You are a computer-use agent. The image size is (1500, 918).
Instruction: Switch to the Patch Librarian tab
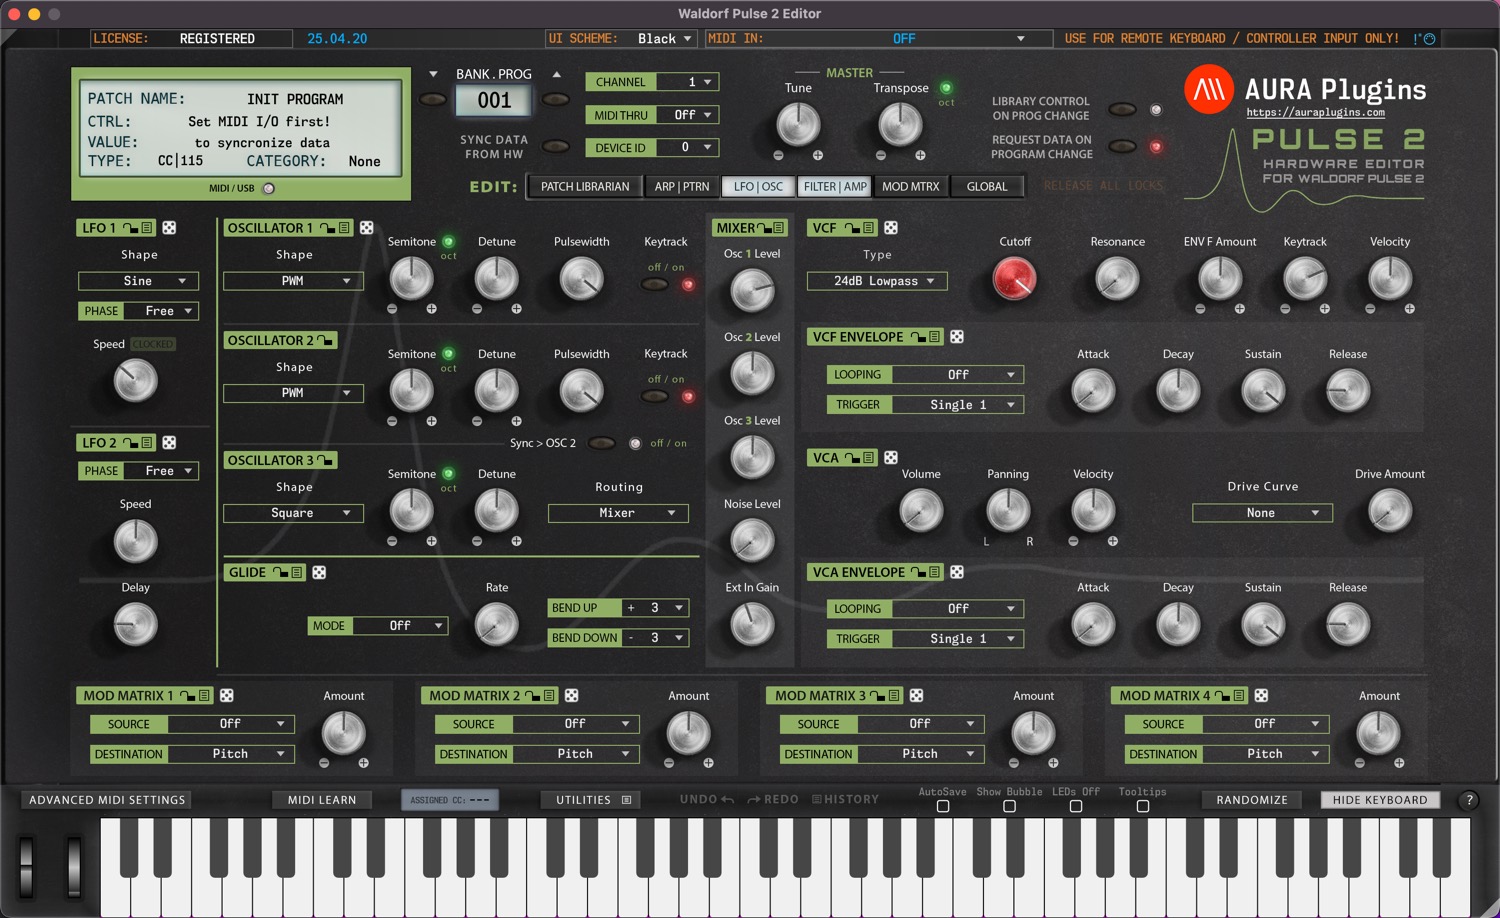585,187
